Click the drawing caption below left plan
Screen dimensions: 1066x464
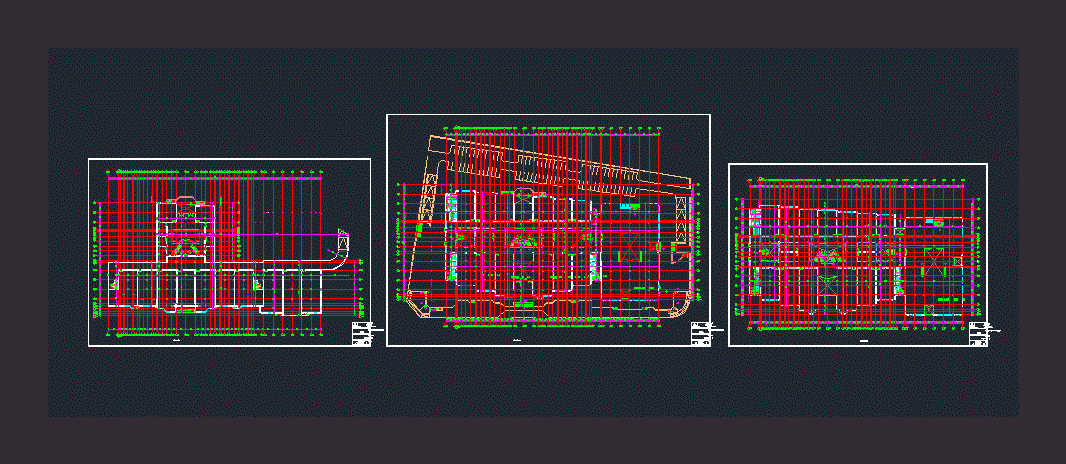pos(176,342)
